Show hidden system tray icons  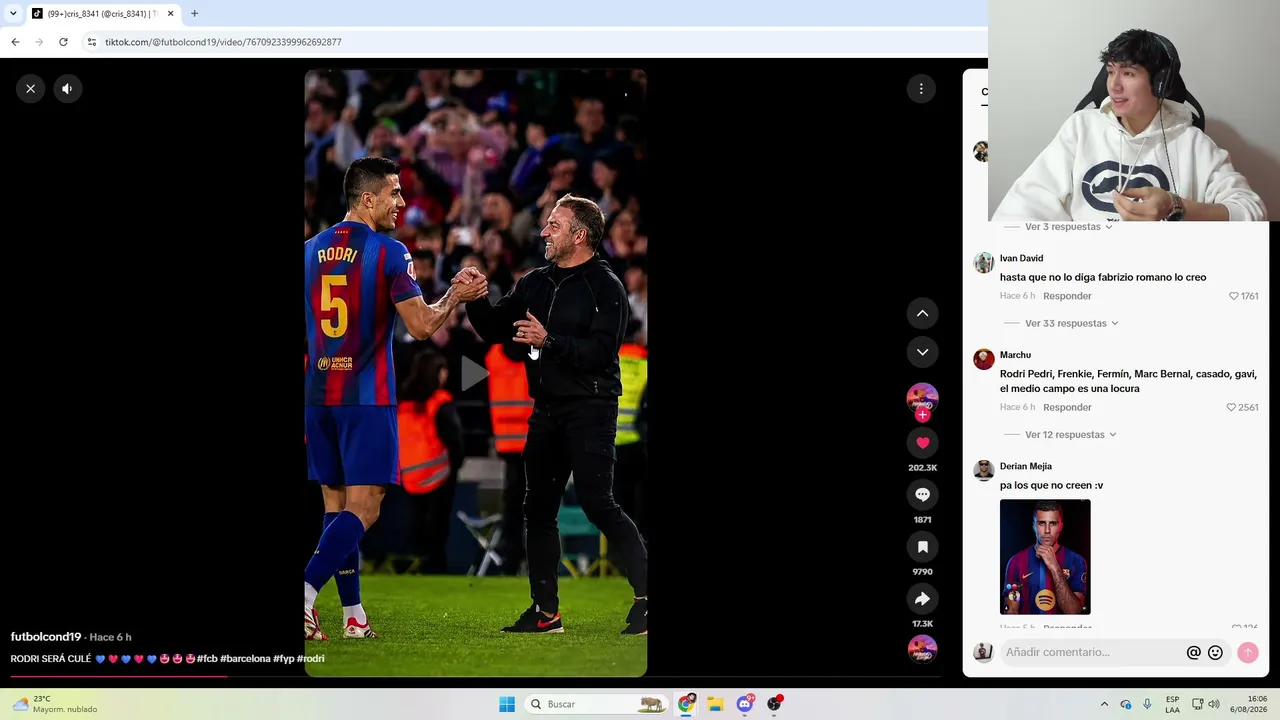click(x=1104, y=704)
